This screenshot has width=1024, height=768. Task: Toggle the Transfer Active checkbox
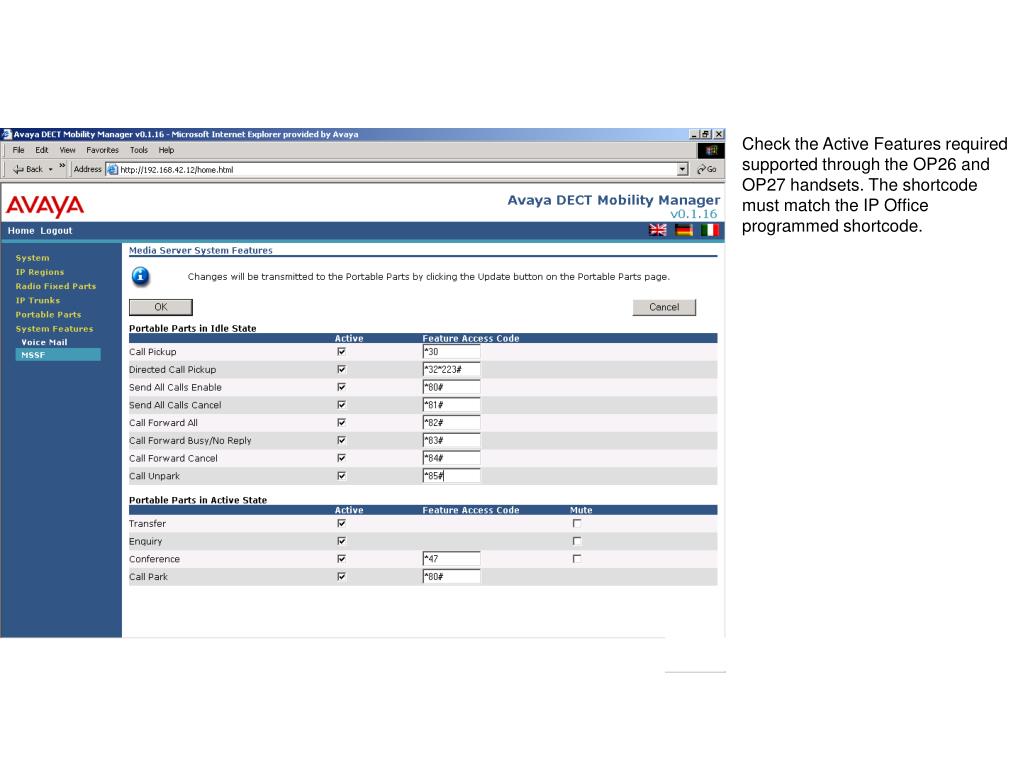tap(342, 523)
